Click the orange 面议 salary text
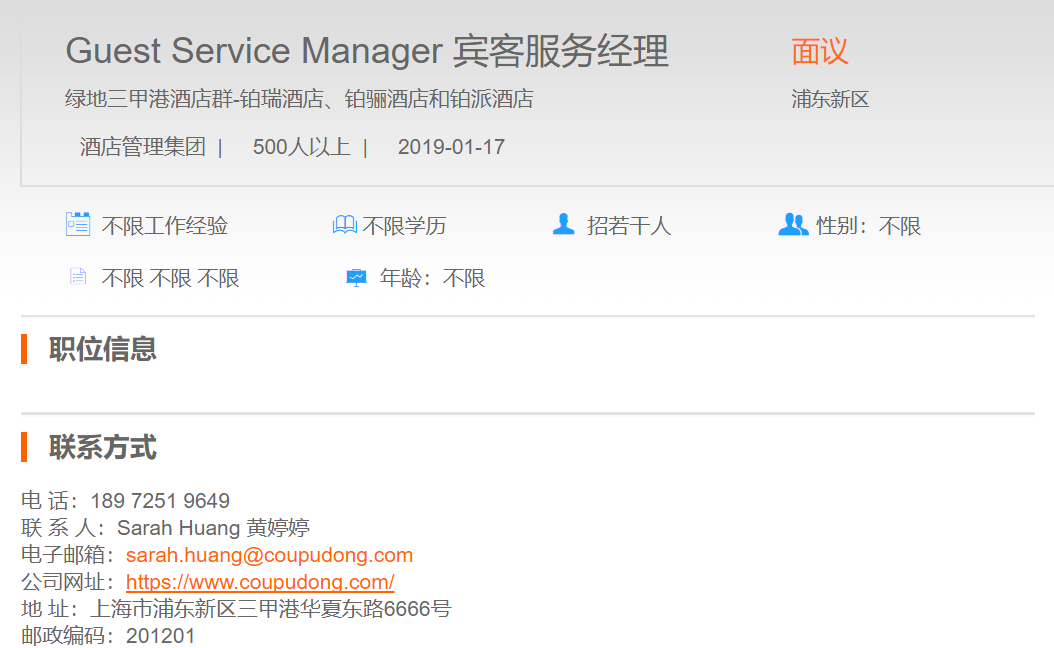The height and width of the screenshot is (648, 1054). click(x=819, y=52)
